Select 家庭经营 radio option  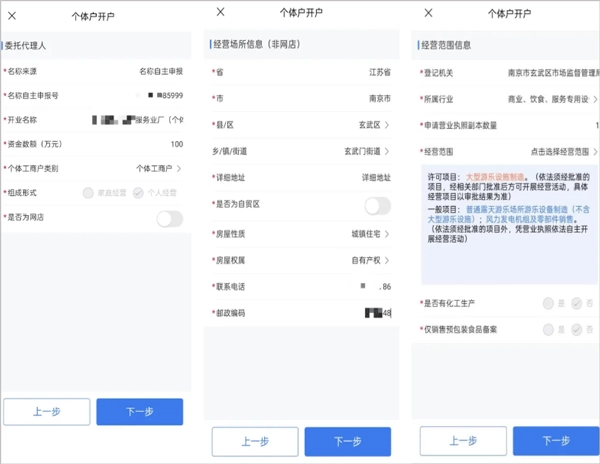[89, 193]
